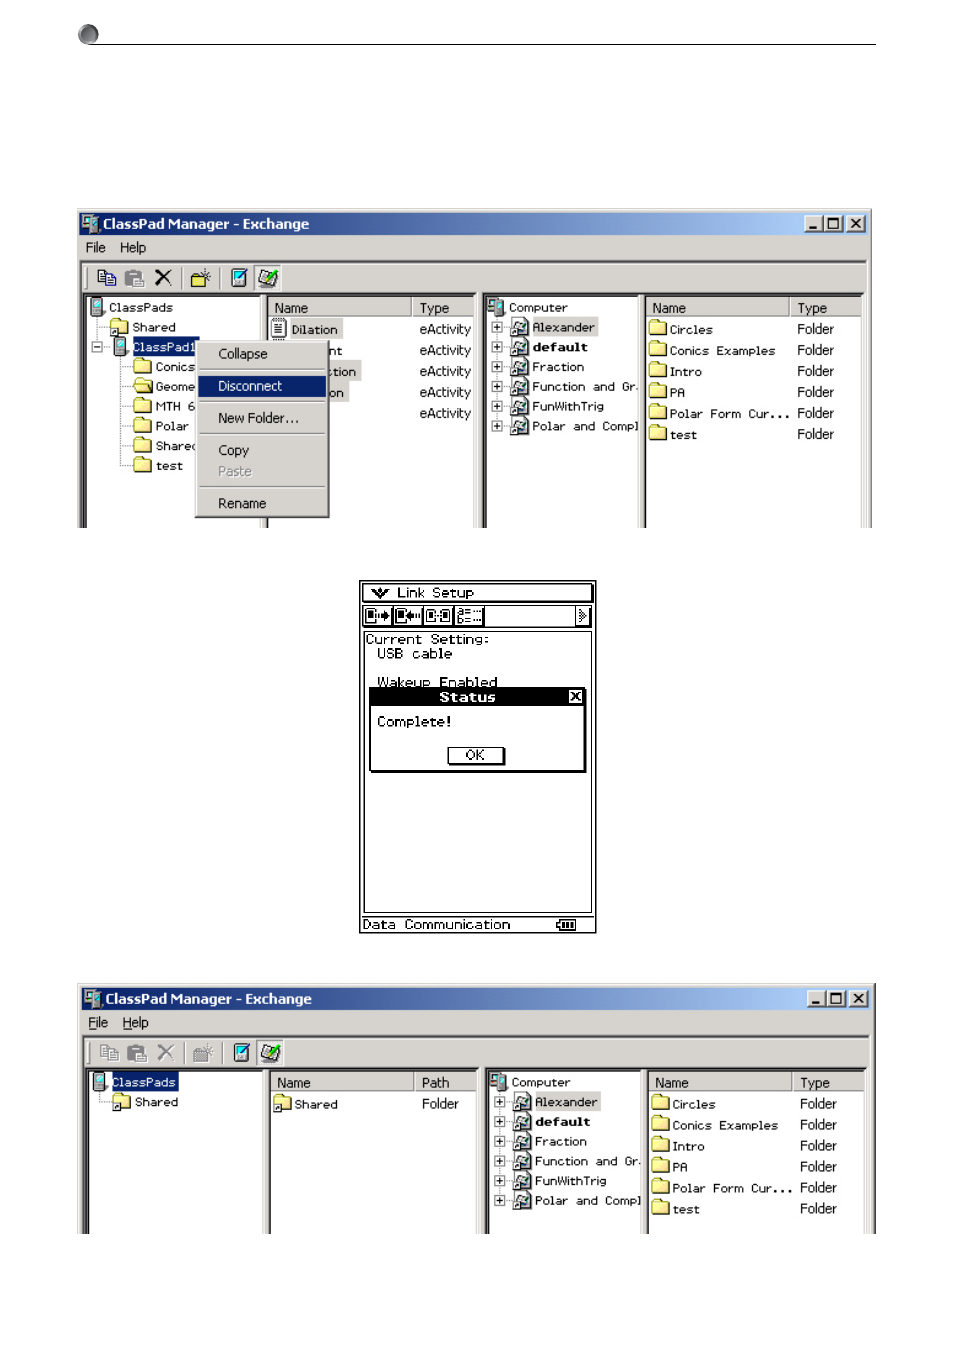Tap the a=/b= settings list icon in Link Setup
The width and height of the screenshot is (954, 1351).
[x=469, y=616]
